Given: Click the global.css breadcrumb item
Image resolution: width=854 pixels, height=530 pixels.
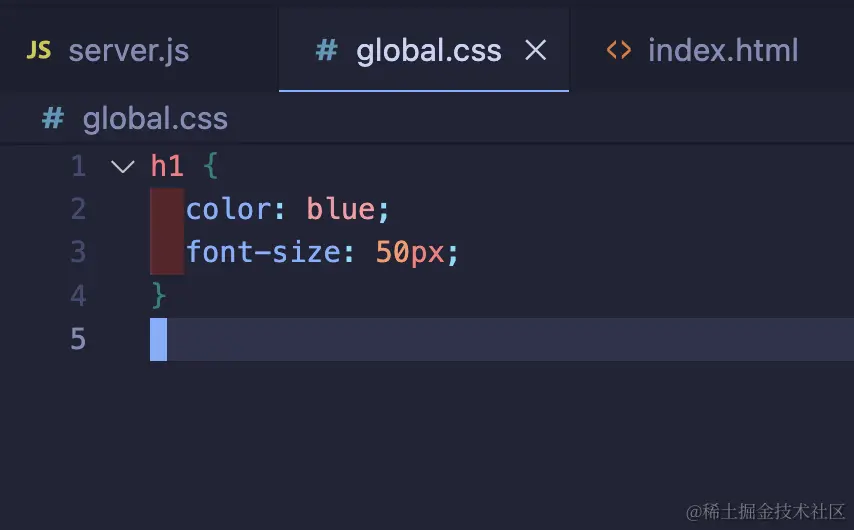Looking at the screenshot, I should (x=155, y=119).
